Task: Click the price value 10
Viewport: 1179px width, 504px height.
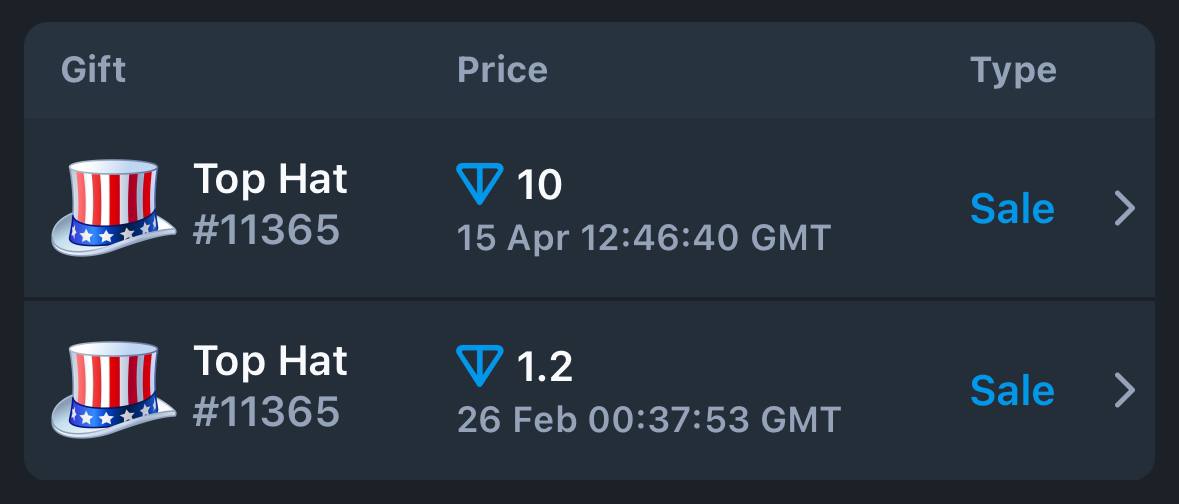Action: pos(539,184)
